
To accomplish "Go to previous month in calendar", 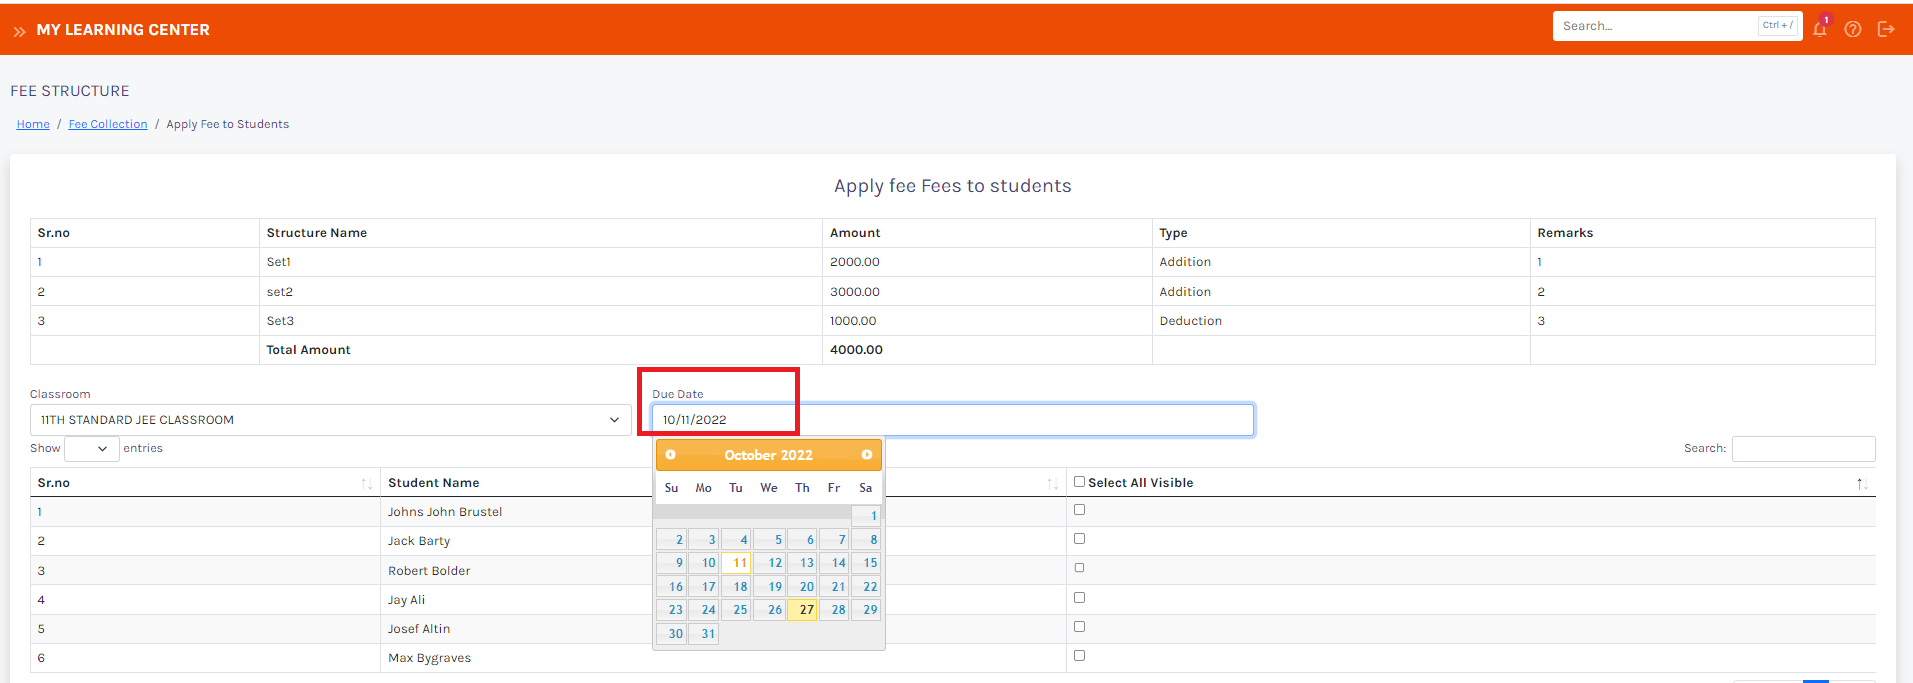I will (x=671, y=455).
